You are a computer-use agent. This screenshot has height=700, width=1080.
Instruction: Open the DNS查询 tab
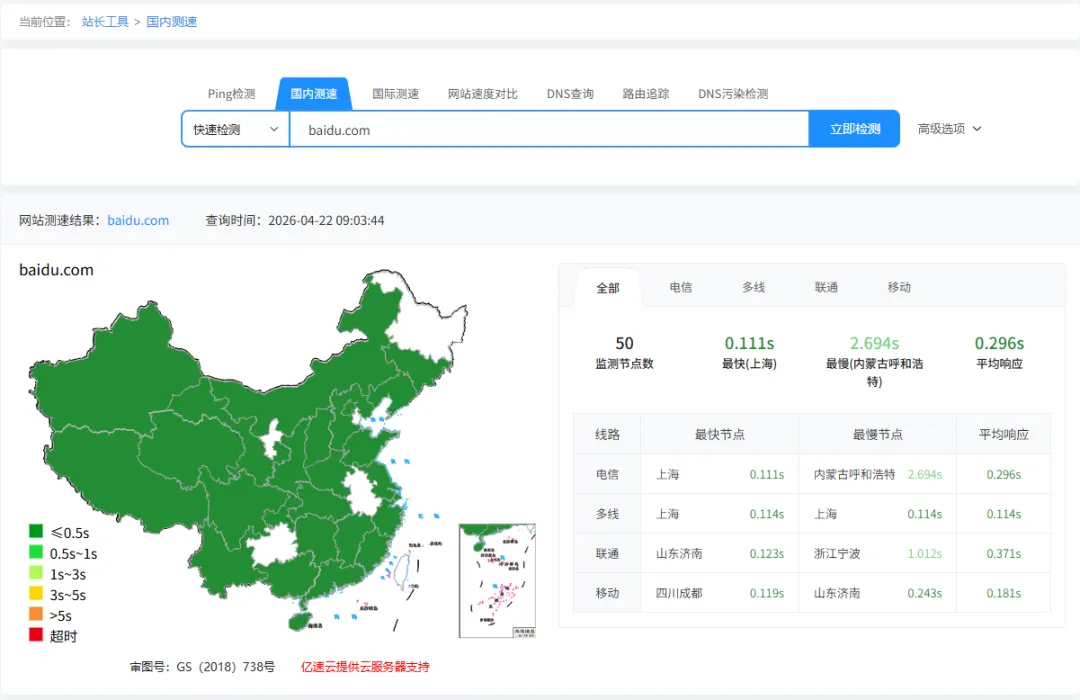coord(570,94)
